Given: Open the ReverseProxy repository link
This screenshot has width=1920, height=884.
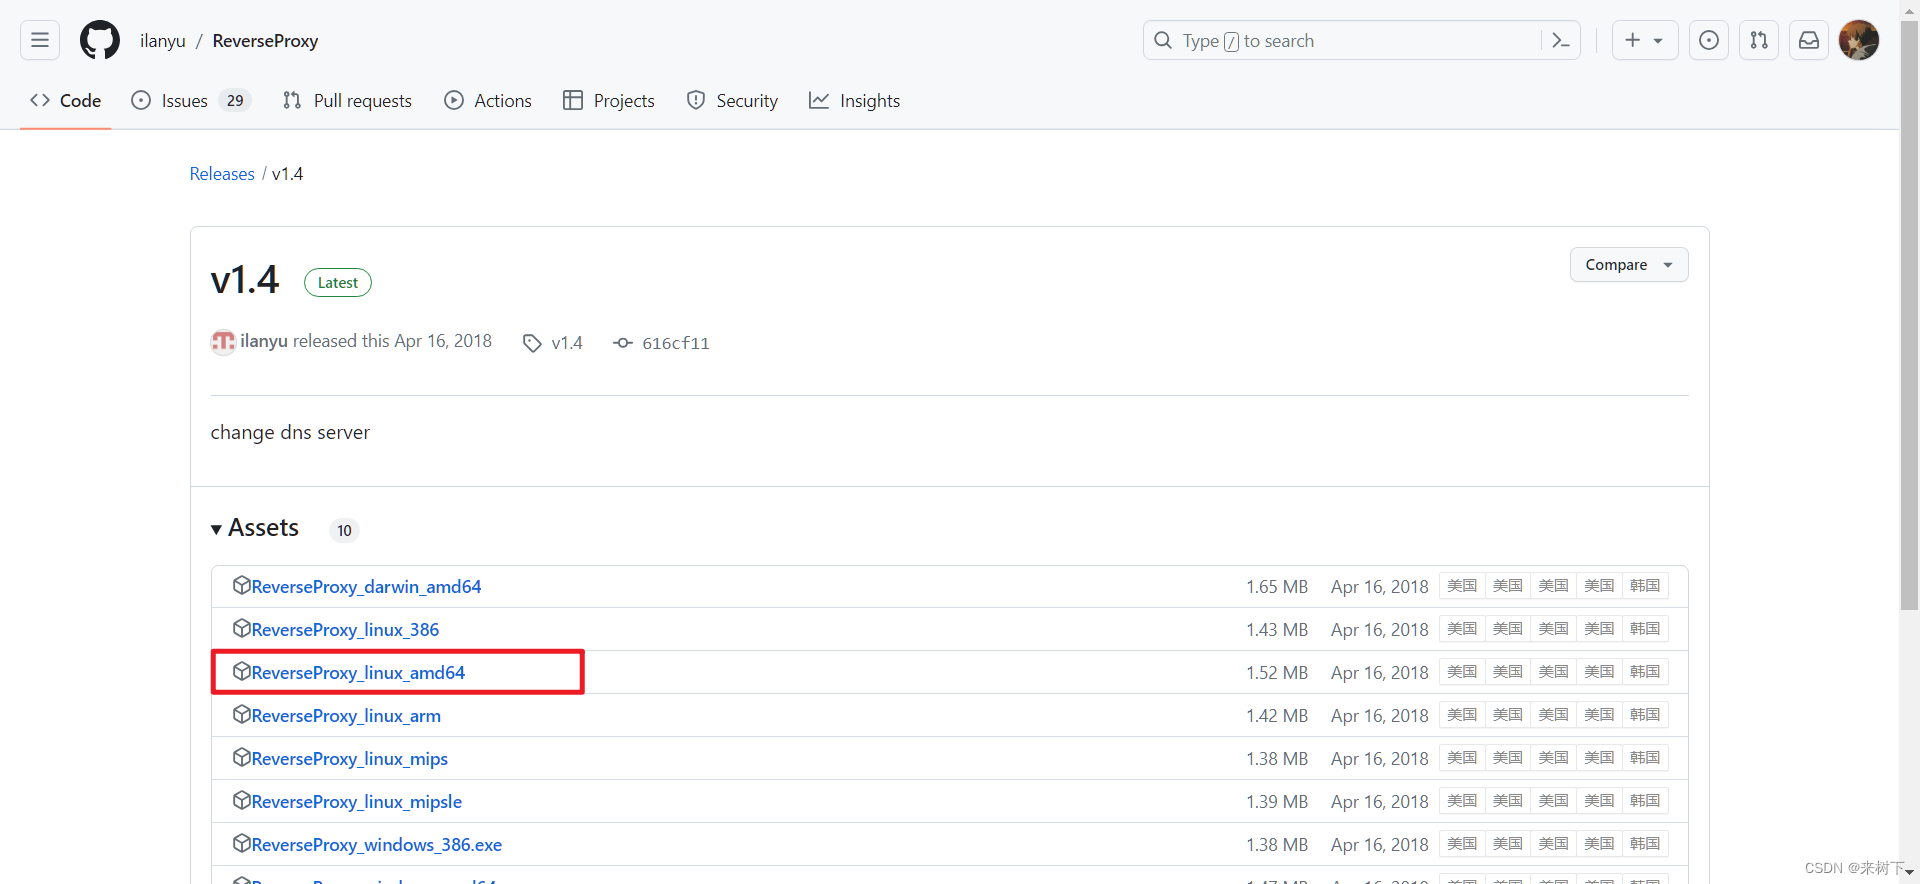Looking at the screenshot, I should pos(265,41).
